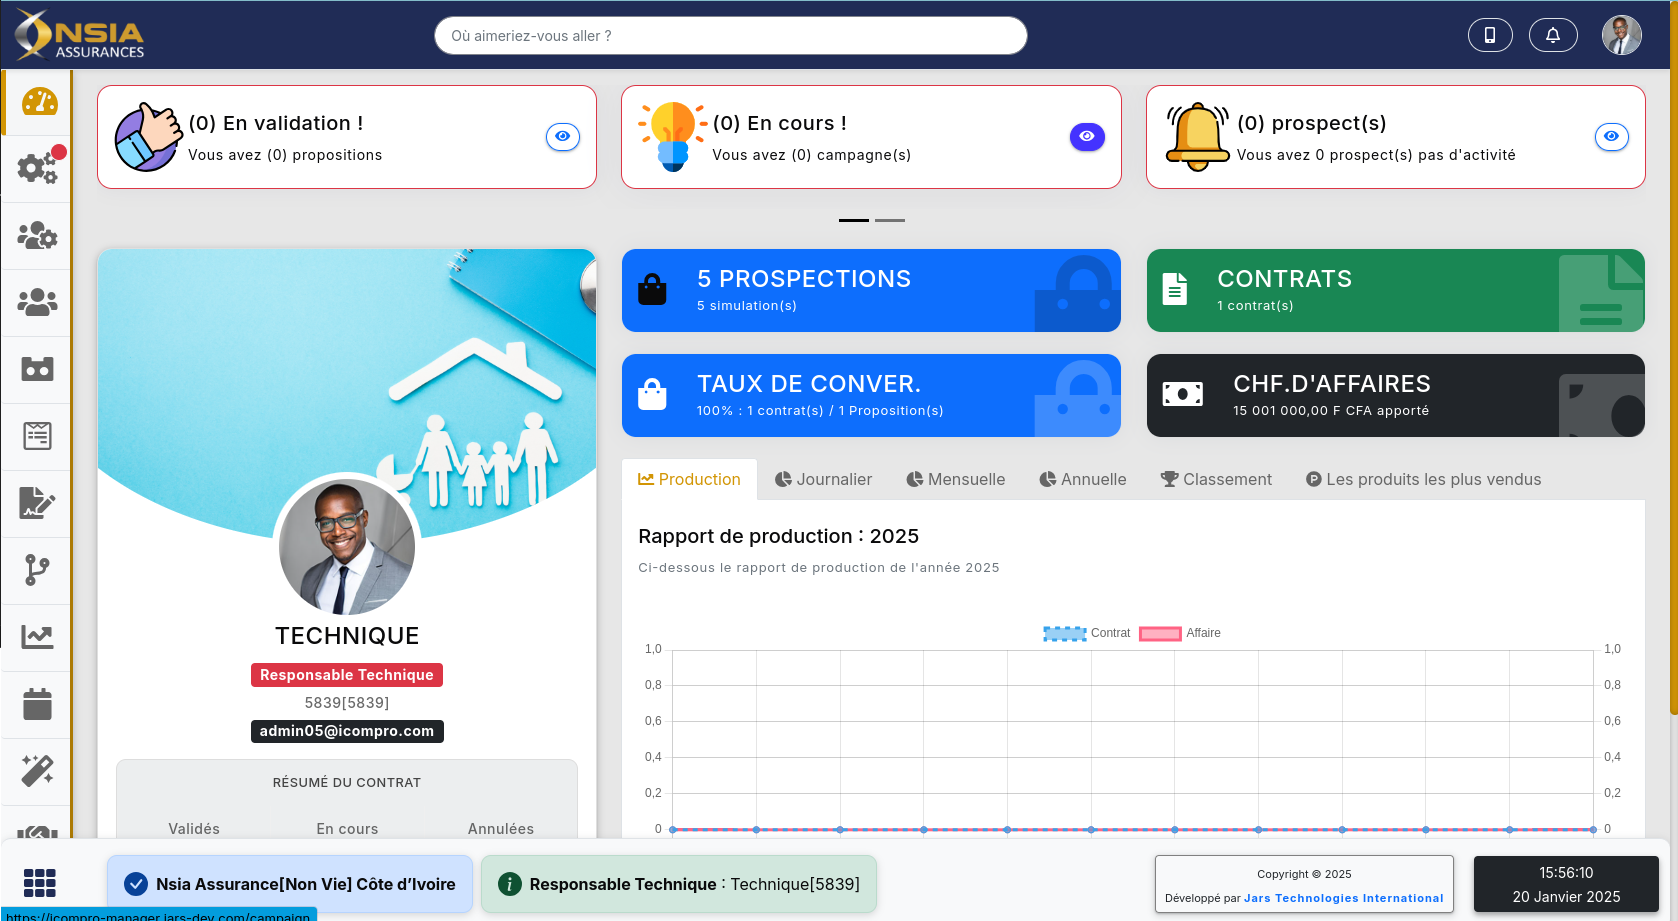This screenshot has height=921, width=1678.
Task: Select the second carousel page indicator dot
Action: pyautogui.click(x=890, y=220)
